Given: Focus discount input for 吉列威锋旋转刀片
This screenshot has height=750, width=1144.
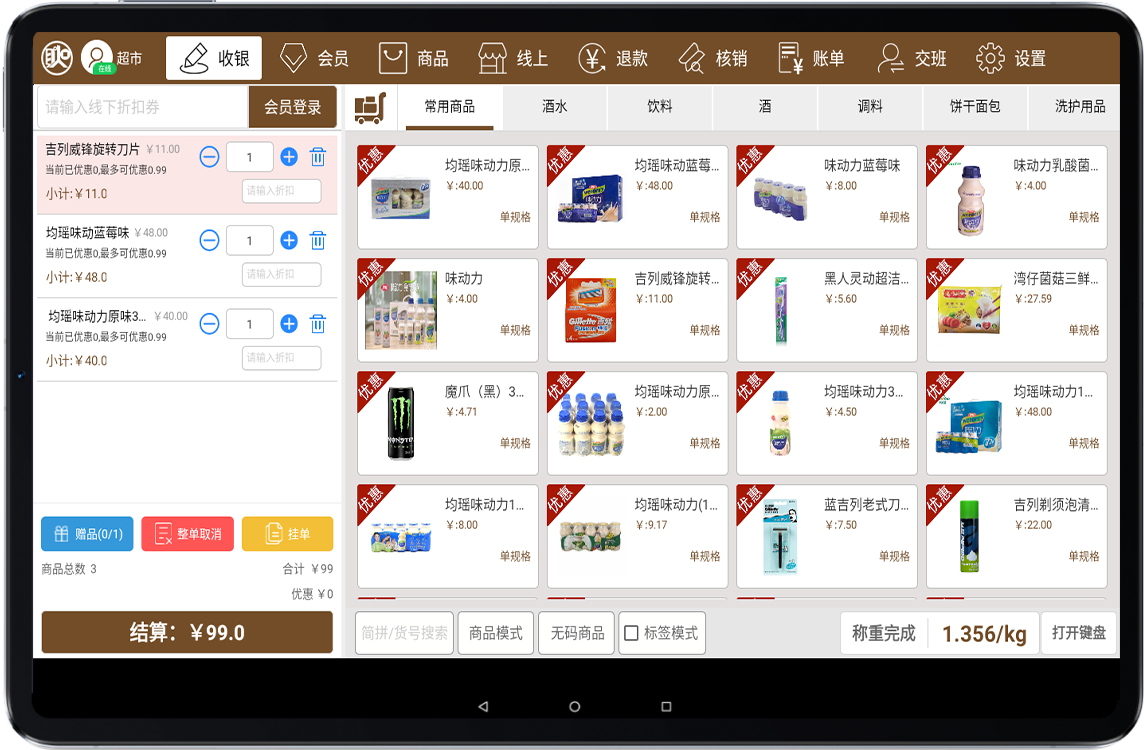Looking at the screenshot, I should (x=282, y=191).
